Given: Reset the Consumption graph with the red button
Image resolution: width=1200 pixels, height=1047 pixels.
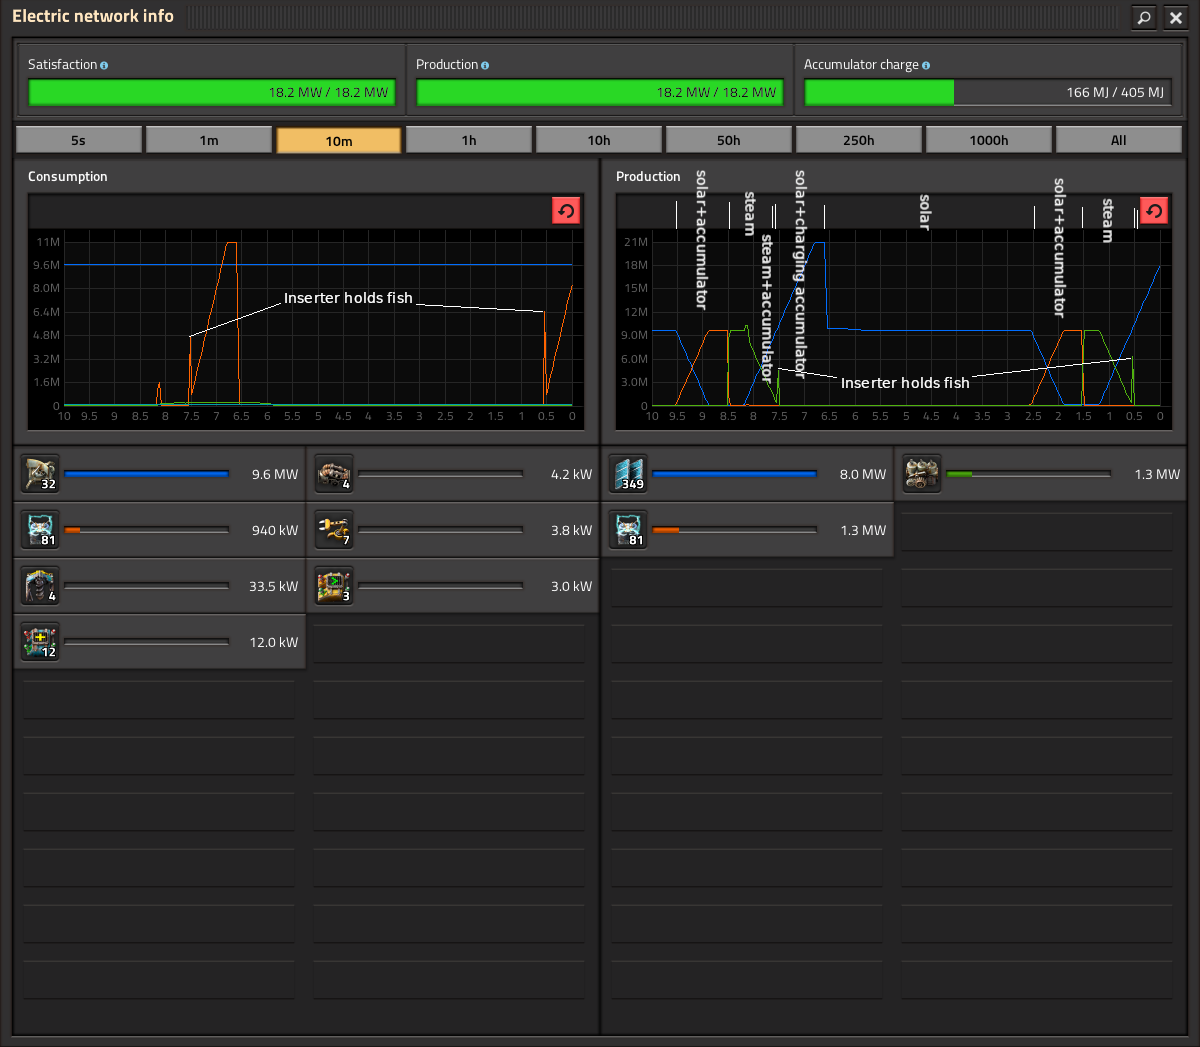Looking at the screenshot, I should [566, 210].
